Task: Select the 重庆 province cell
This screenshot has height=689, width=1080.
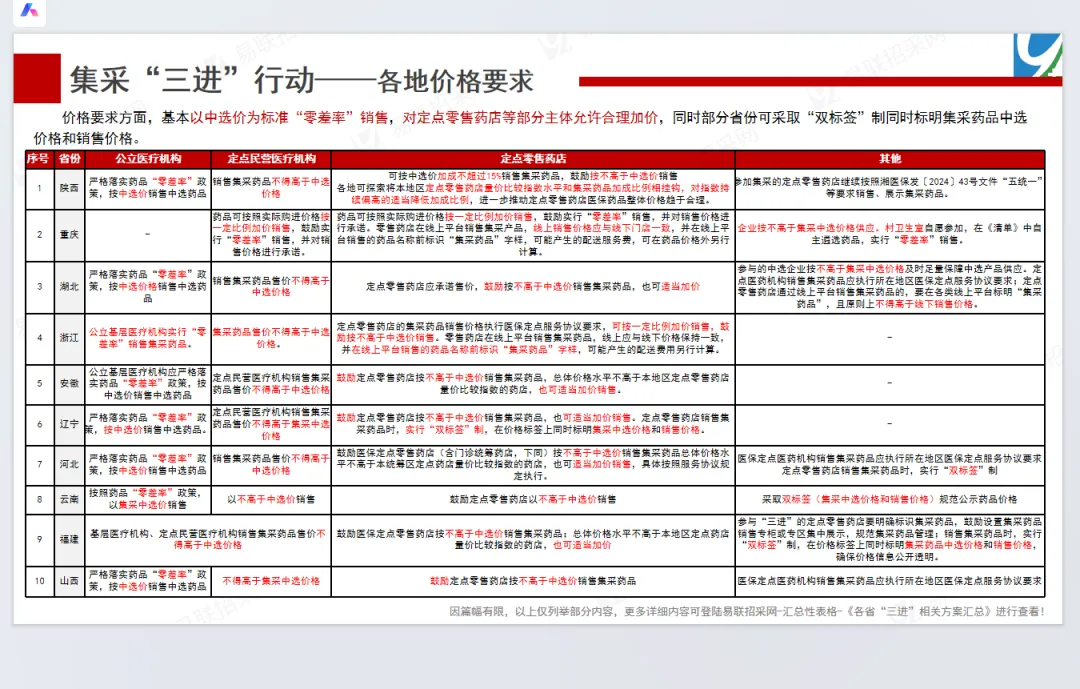Action: (x=70, y=235)
